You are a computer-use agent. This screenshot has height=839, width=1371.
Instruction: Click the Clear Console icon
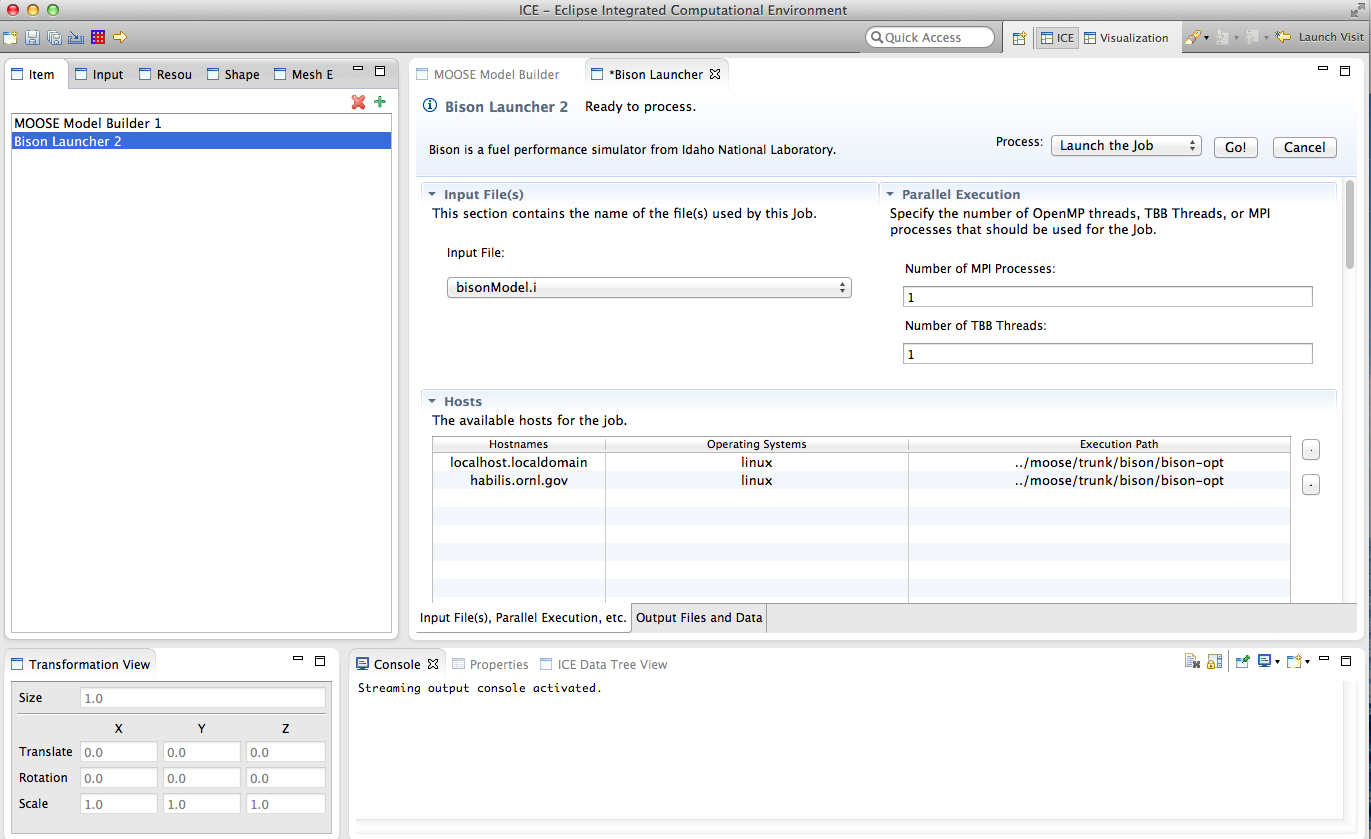click(x=1192, y=661)
